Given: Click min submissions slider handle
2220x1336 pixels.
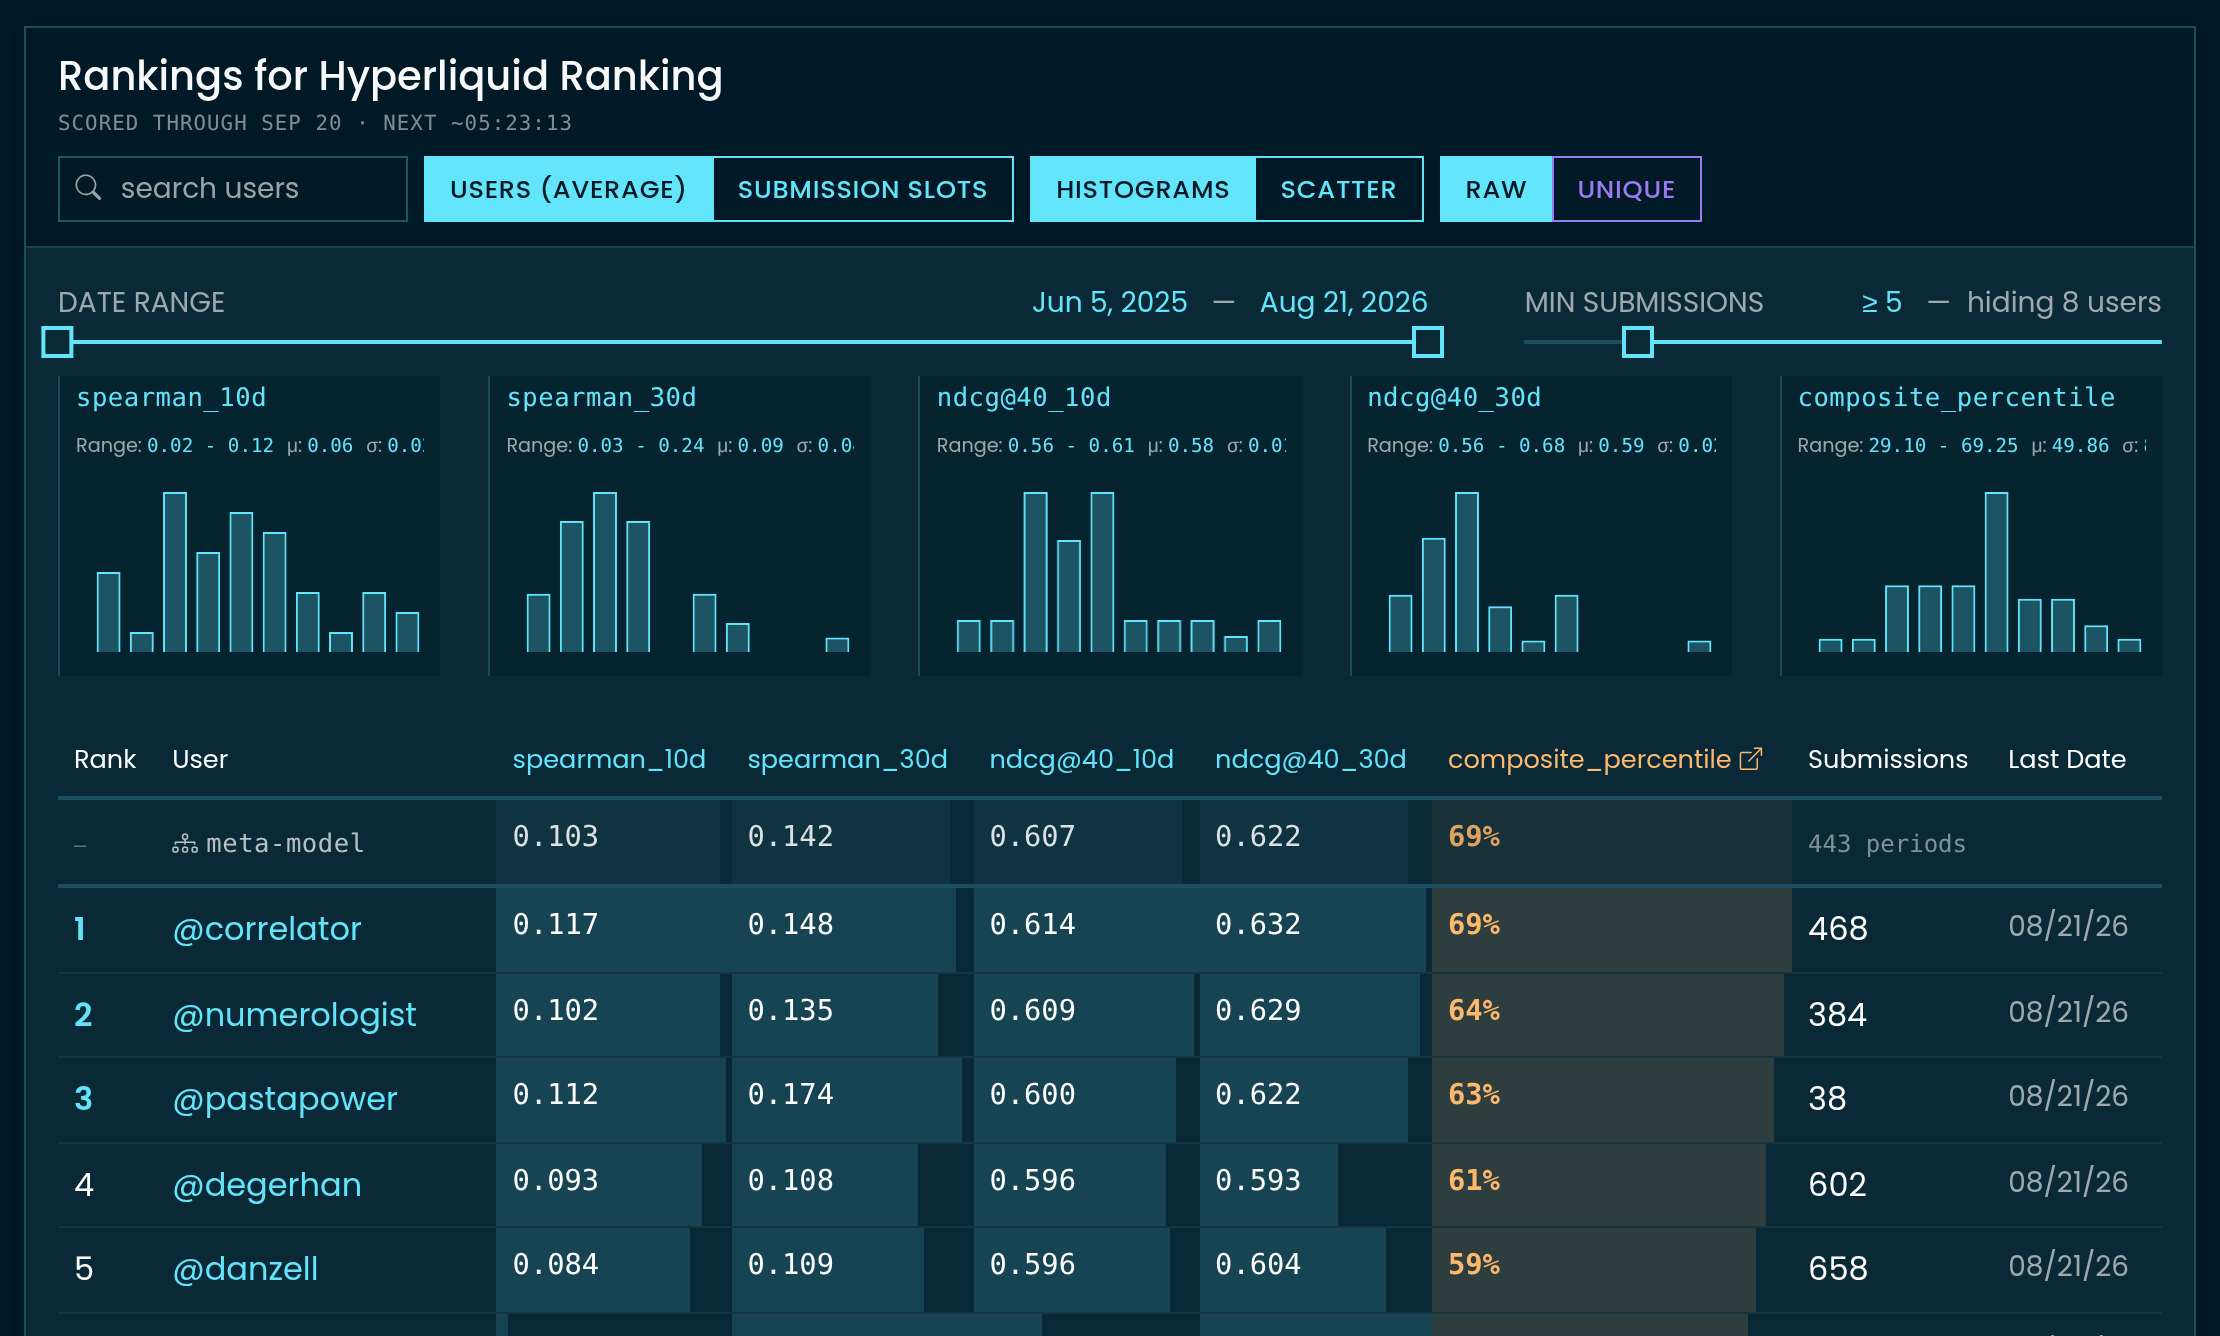Looking at the screenshot, I should click(x=1637, y=342).
